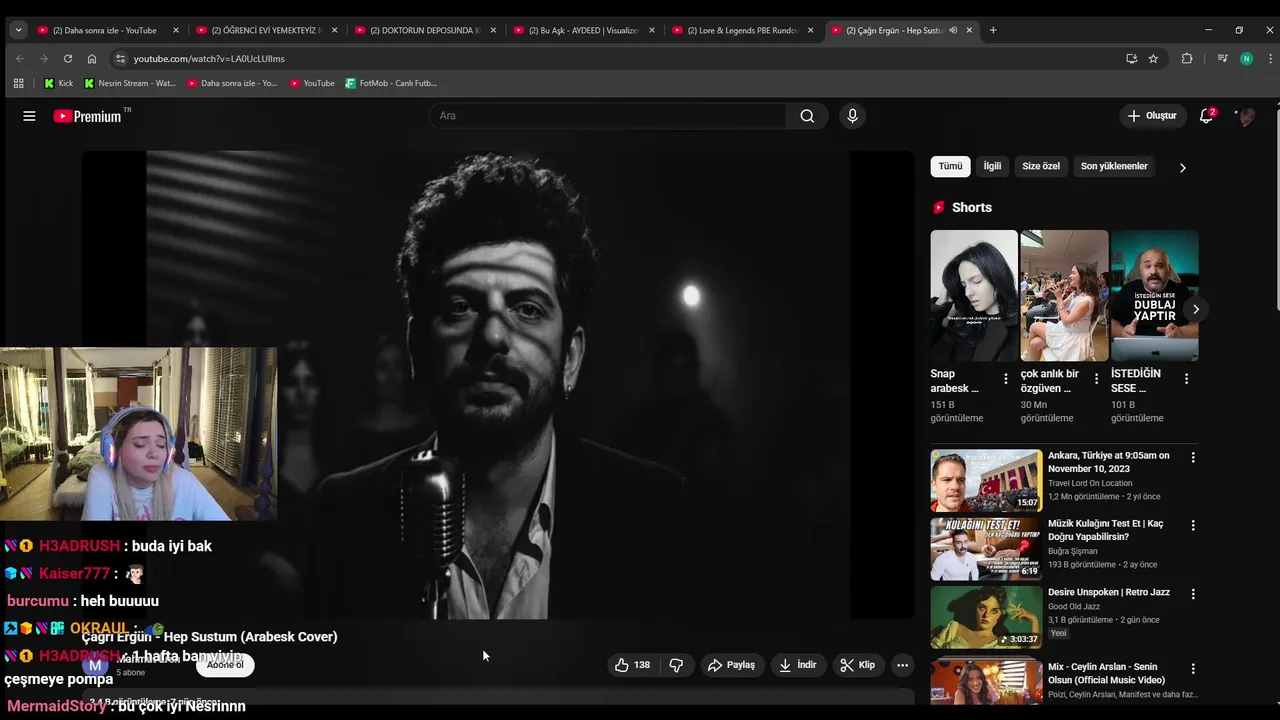Open options for Ankara, Türkiye video

pyautogui.click(x=1192, y=457)
